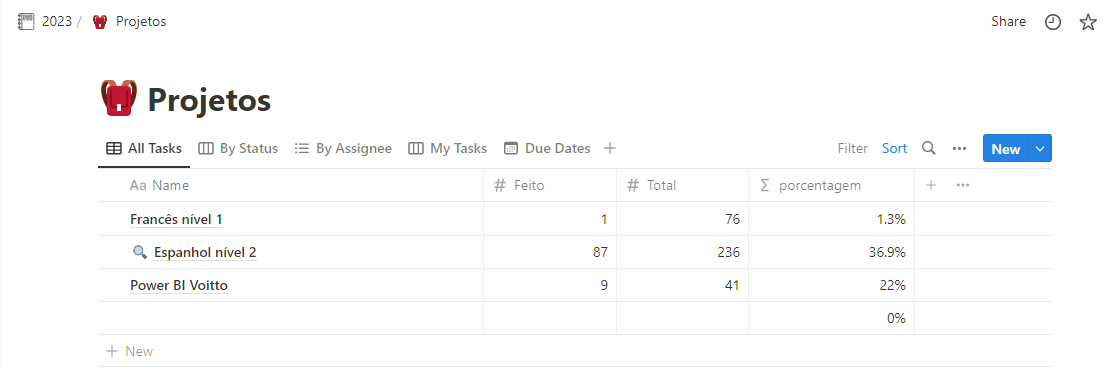Click the Total cell for Power BI Voitto
1110x372 pixels.
[x=682, y=286]
